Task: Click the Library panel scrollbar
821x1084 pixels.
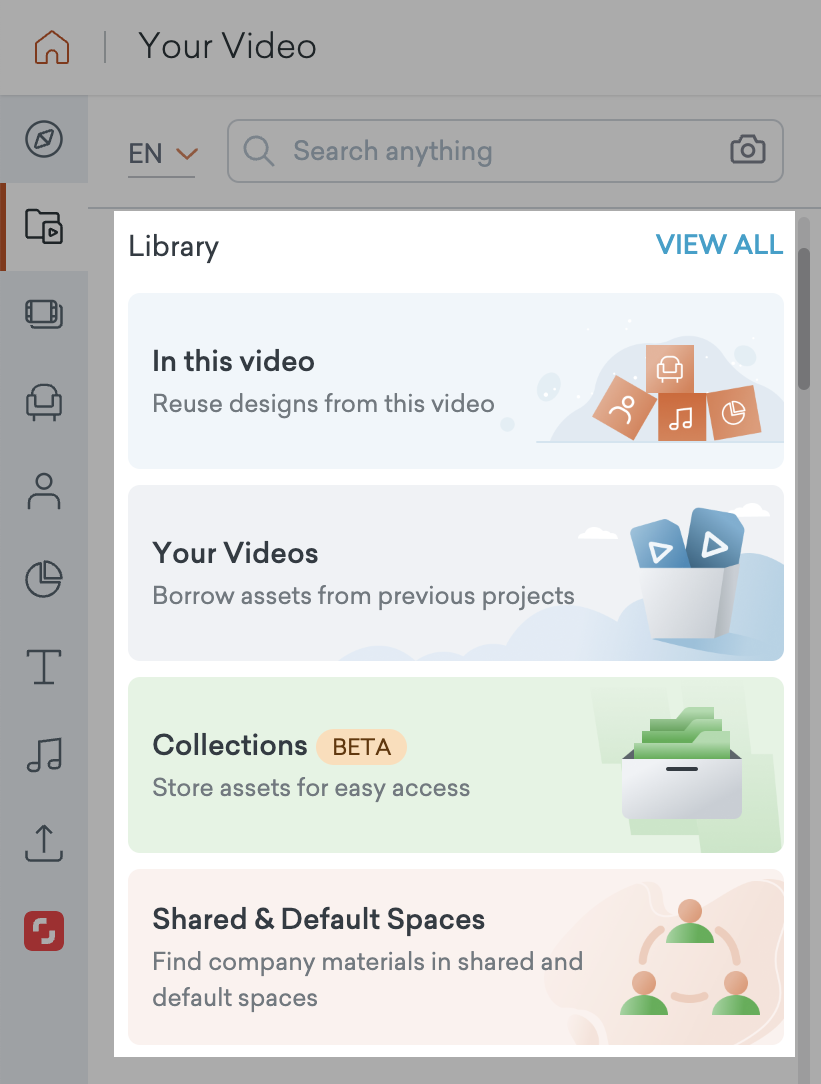Action: pyautogui.click(x=803, y=320)
